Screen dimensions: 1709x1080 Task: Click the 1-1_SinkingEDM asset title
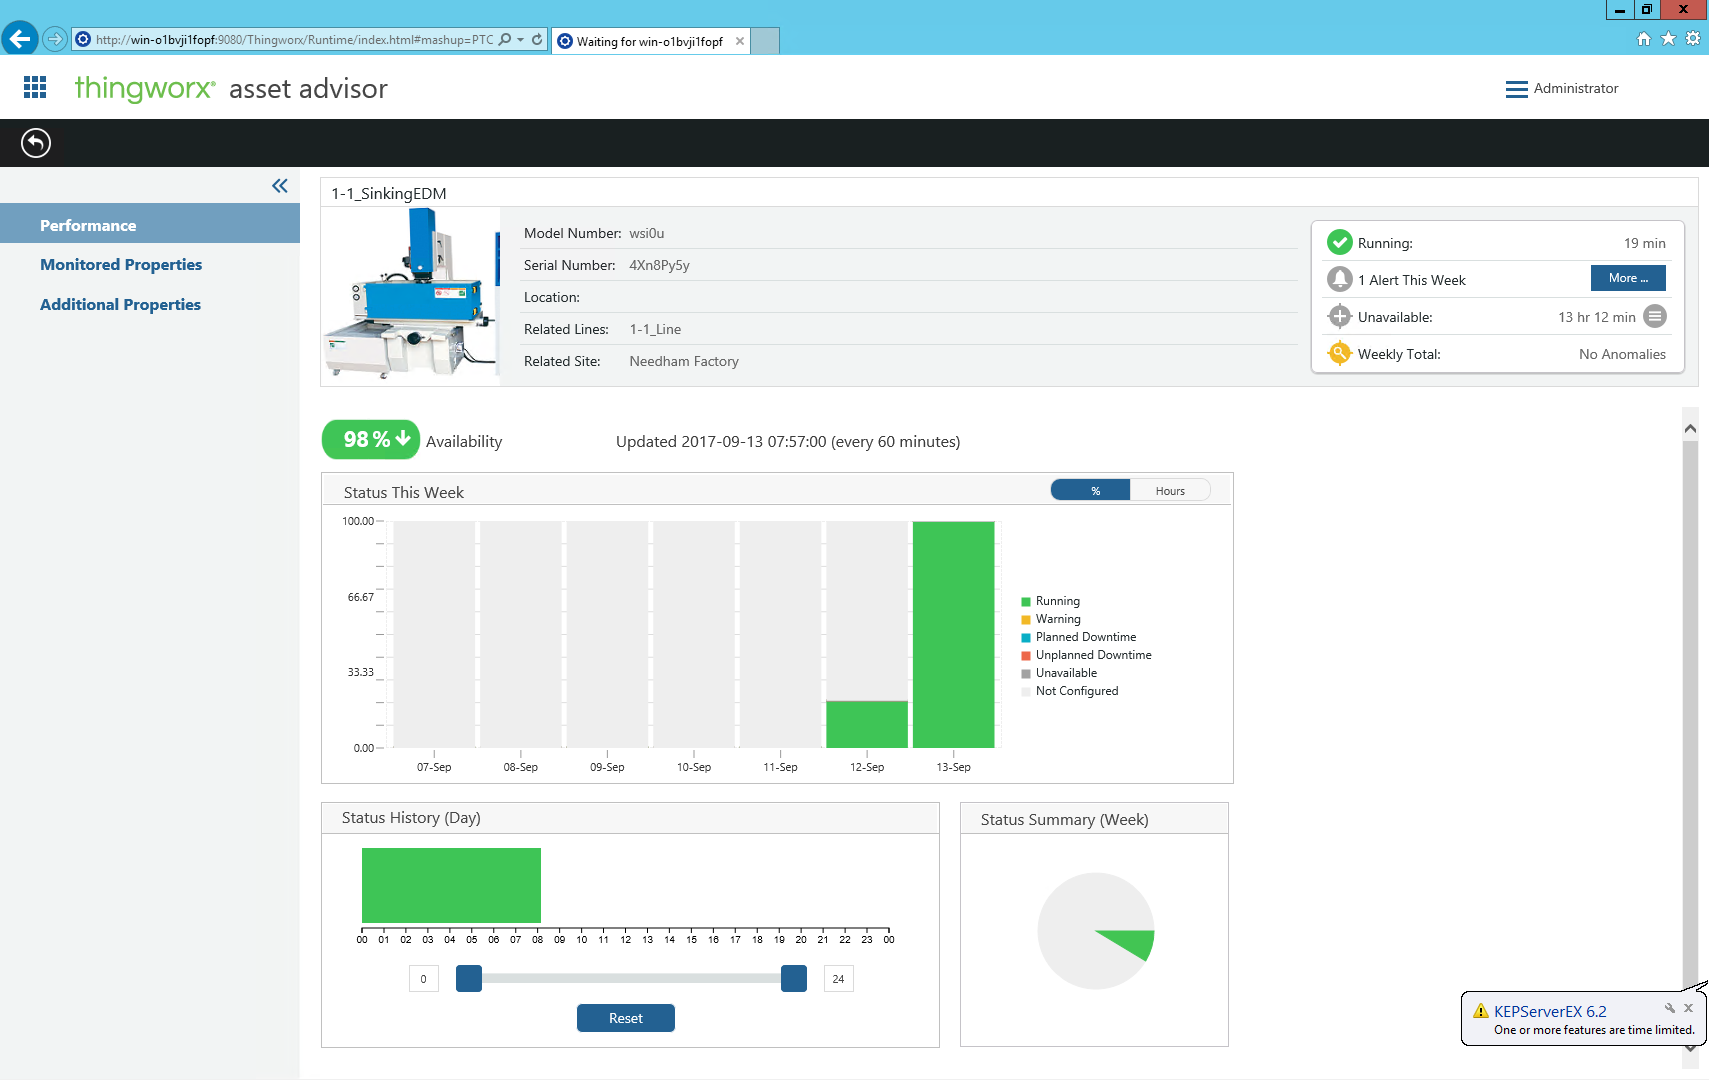389,194
